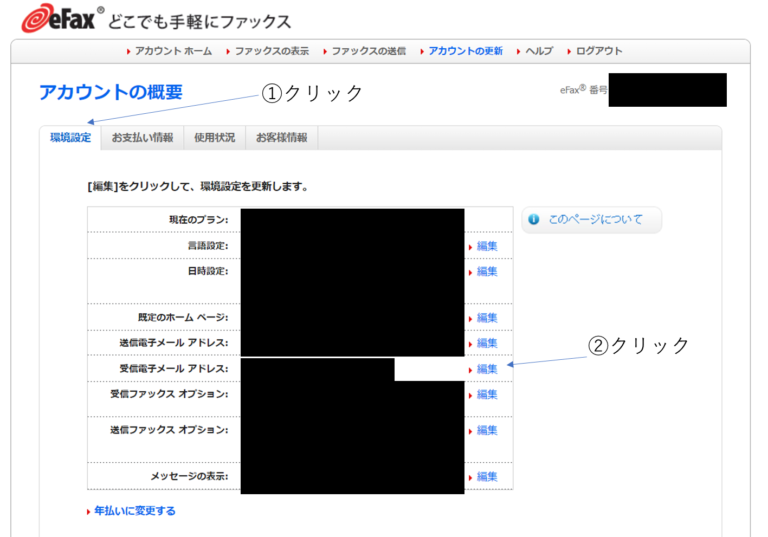Click the eFax logo

62,18
